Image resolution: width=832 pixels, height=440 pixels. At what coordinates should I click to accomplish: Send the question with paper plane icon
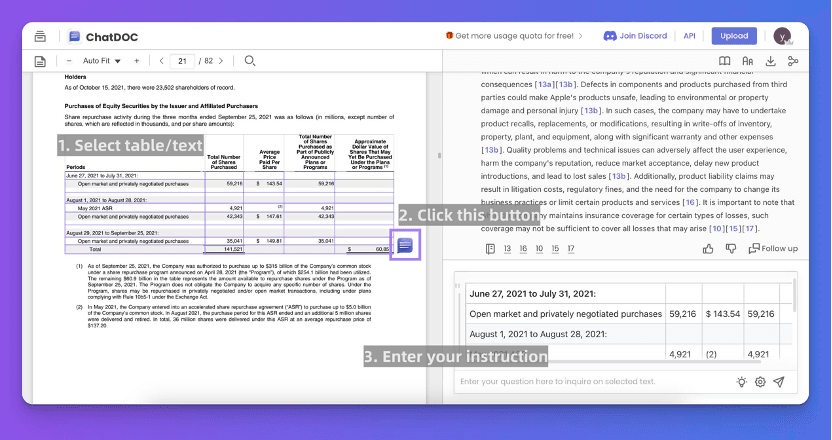(x=779, y=382)
